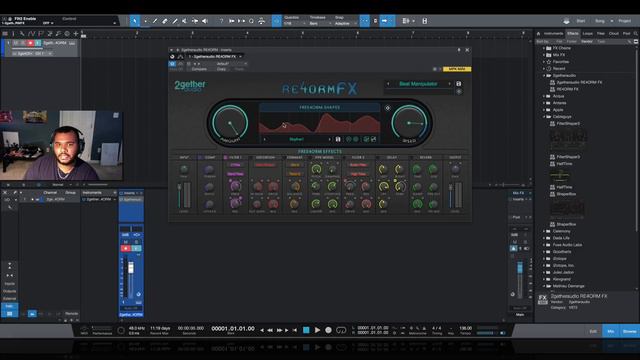The height and width of the screenshot is (360, 640).
Task: Open RE4ORM plugin settings gear below save
Action: pos(459,92)
